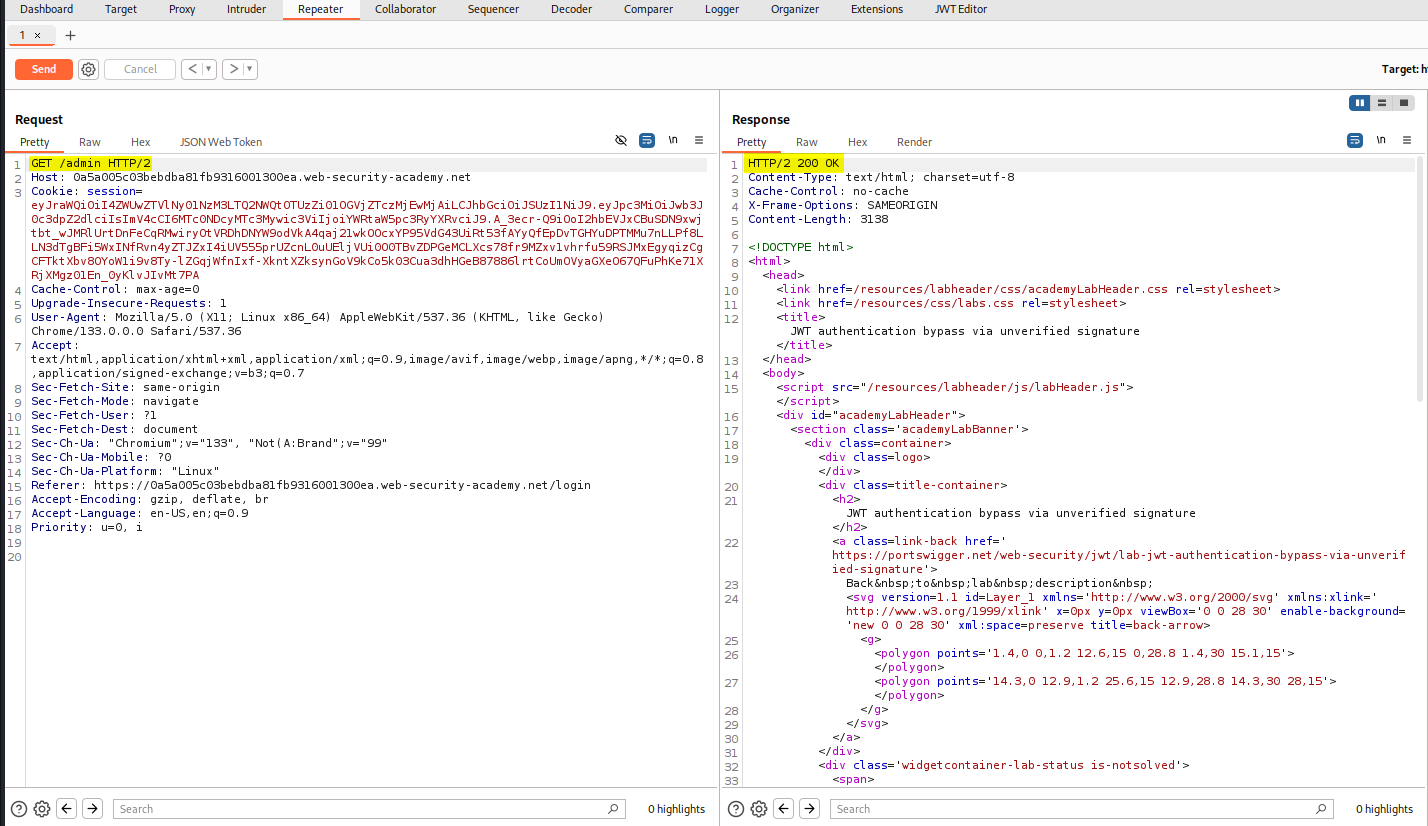Screen dimensions: 1428x826
Task: Open JSON Web Token tab in Request
Action: click(221, 142)
